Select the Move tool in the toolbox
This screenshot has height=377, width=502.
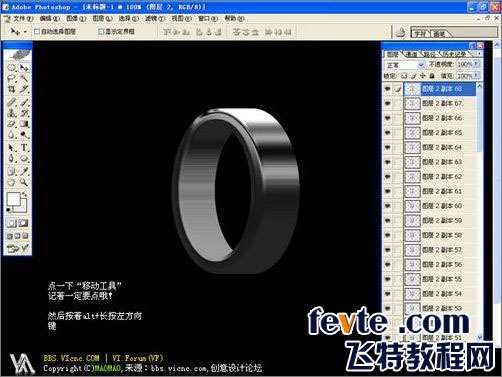pos(24,68)
